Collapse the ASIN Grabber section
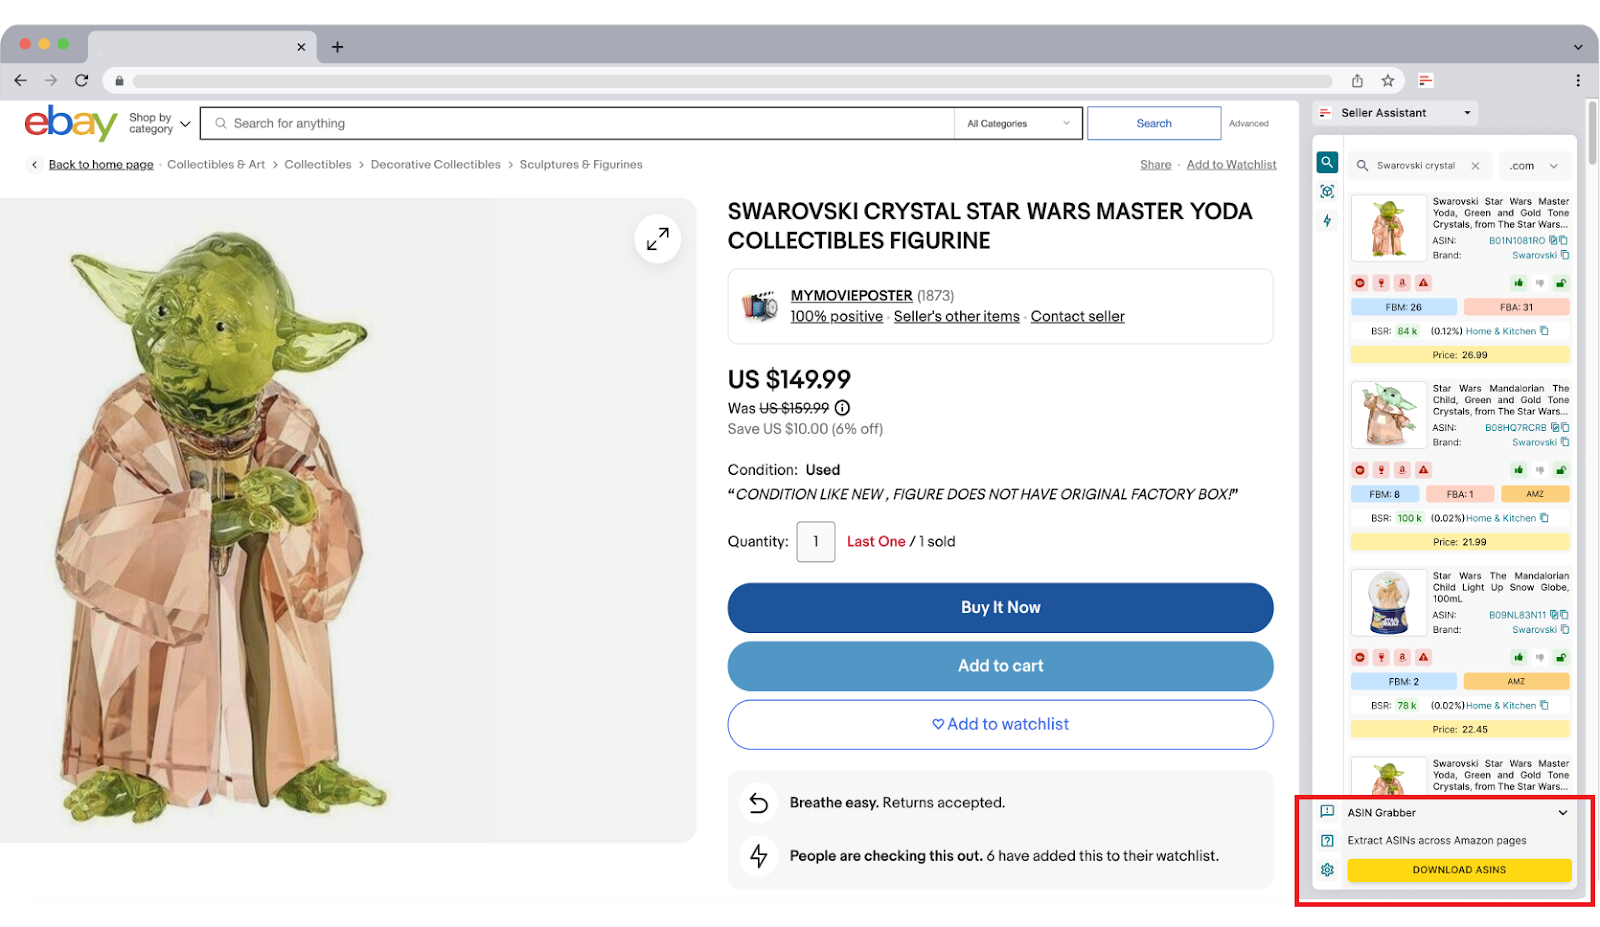Image resolution: width=1600 pixels, height=927 pixels. (x=1563, y=813)
